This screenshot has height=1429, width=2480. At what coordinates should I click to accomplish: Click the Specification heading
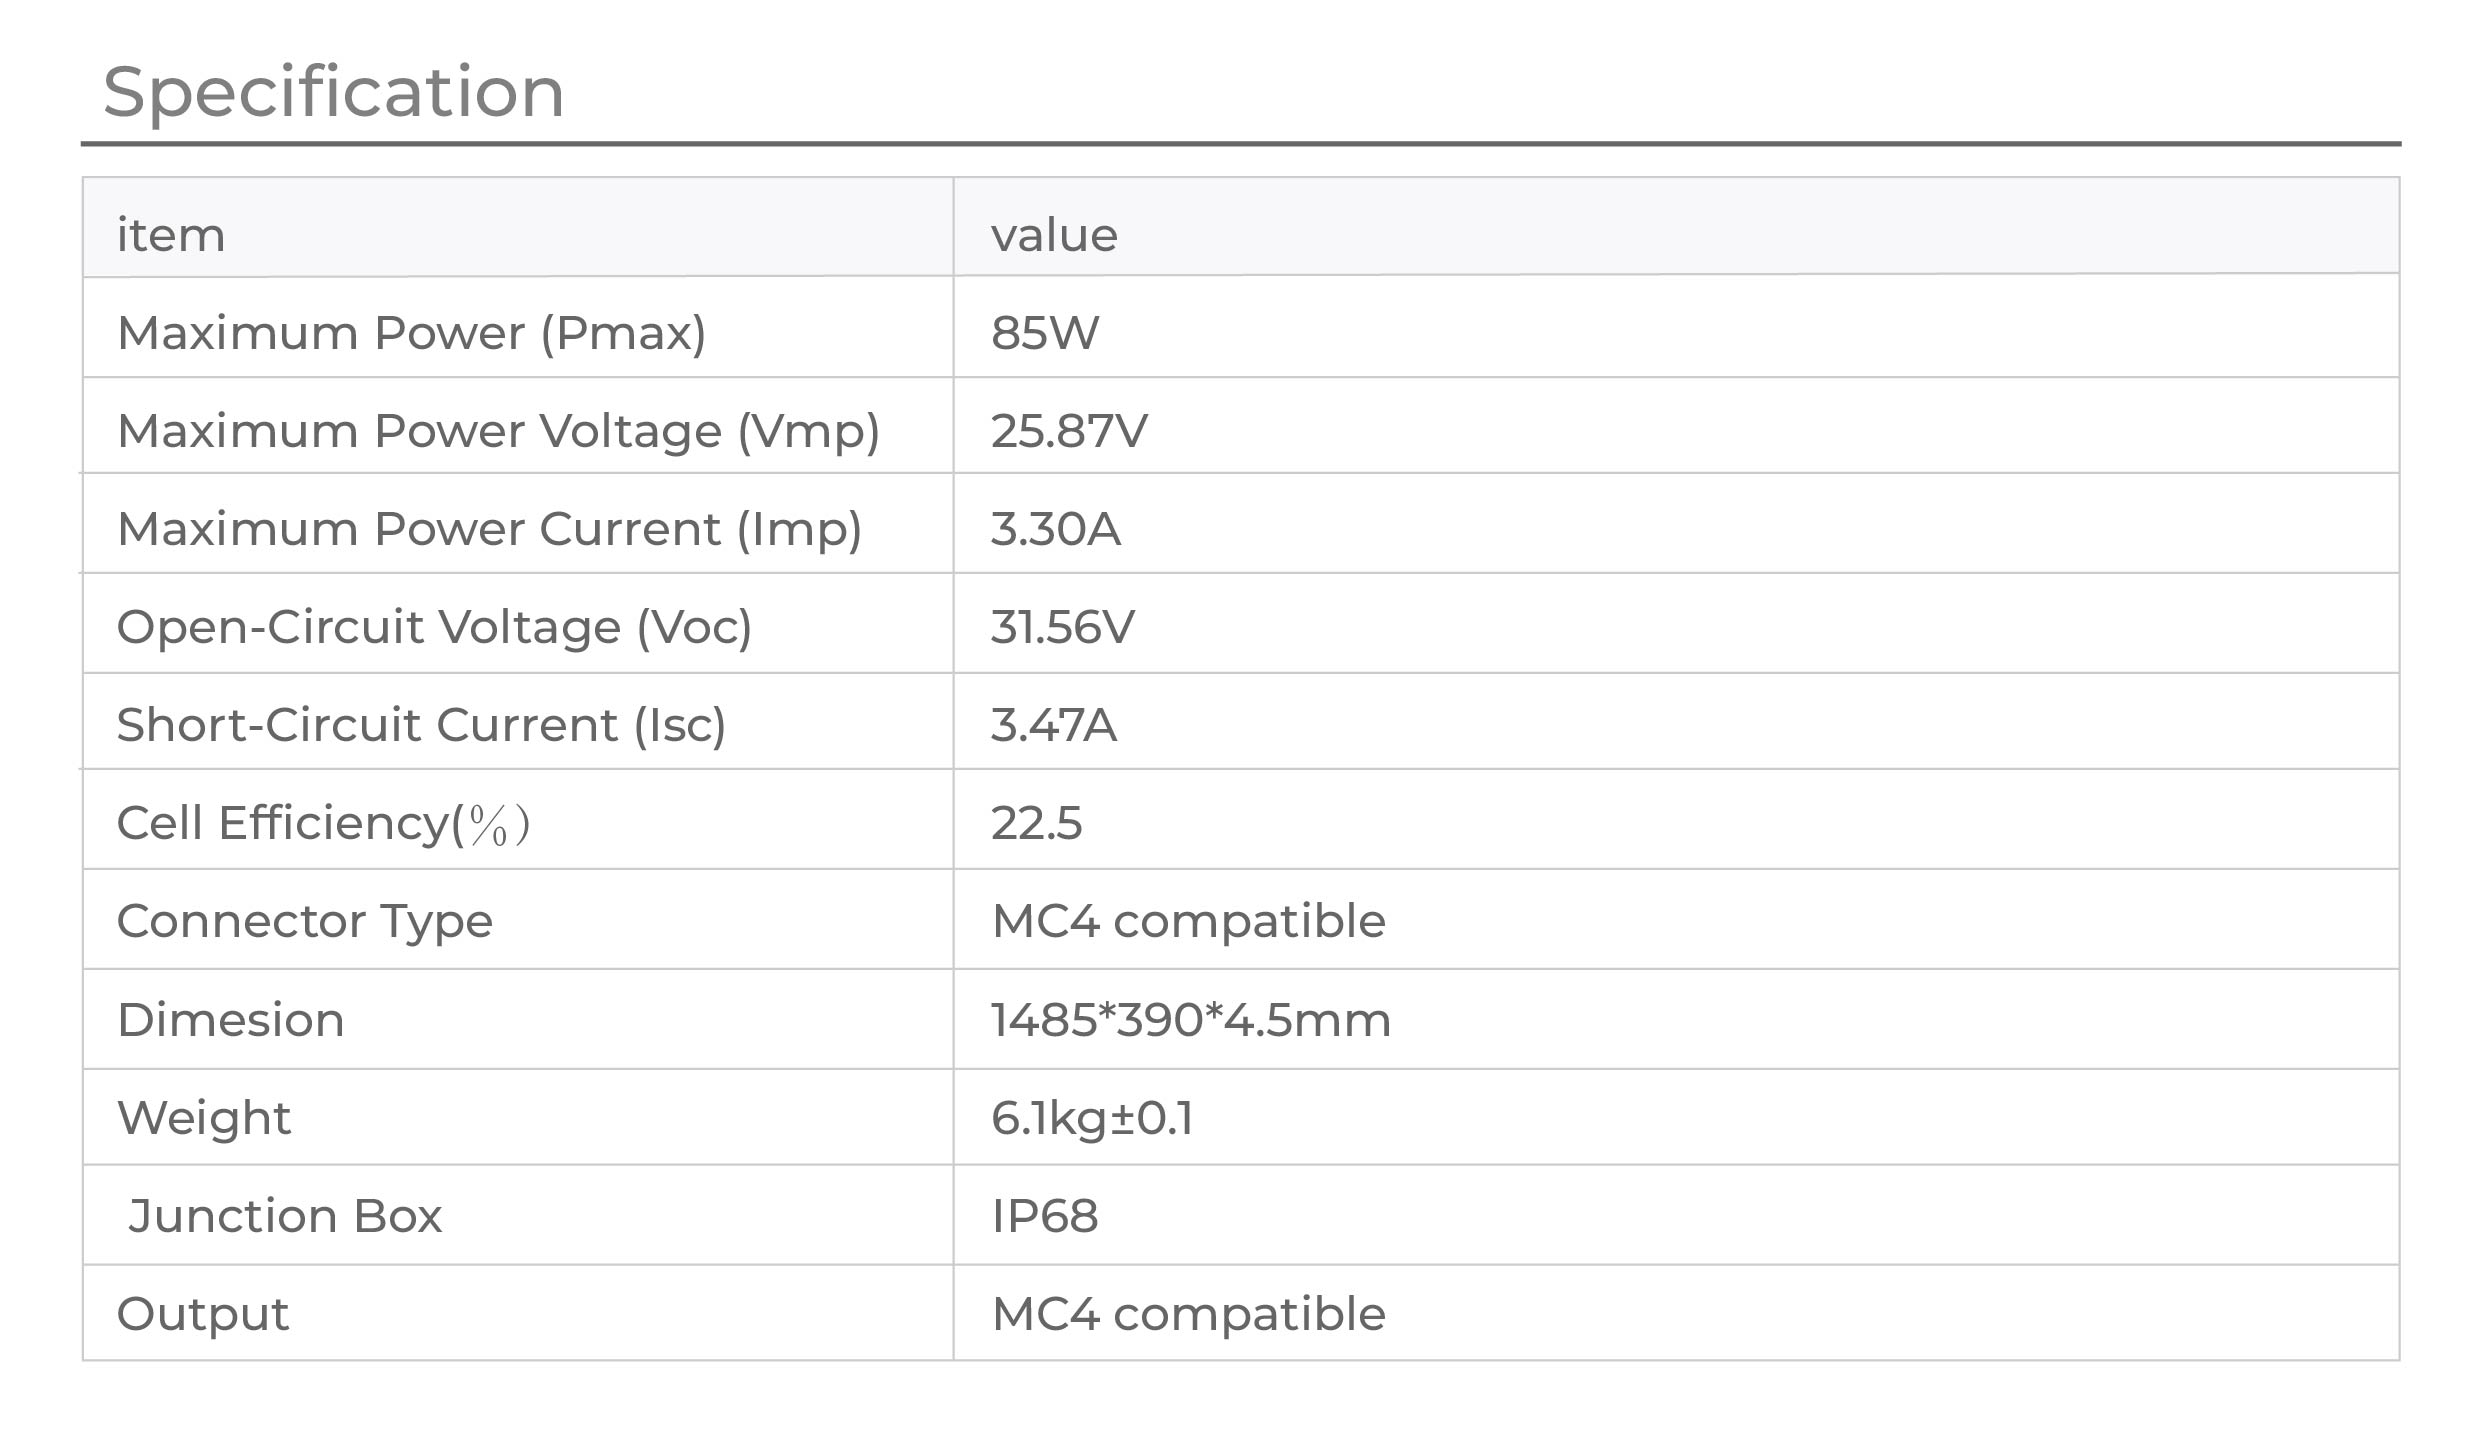click(x=334, y=93)
